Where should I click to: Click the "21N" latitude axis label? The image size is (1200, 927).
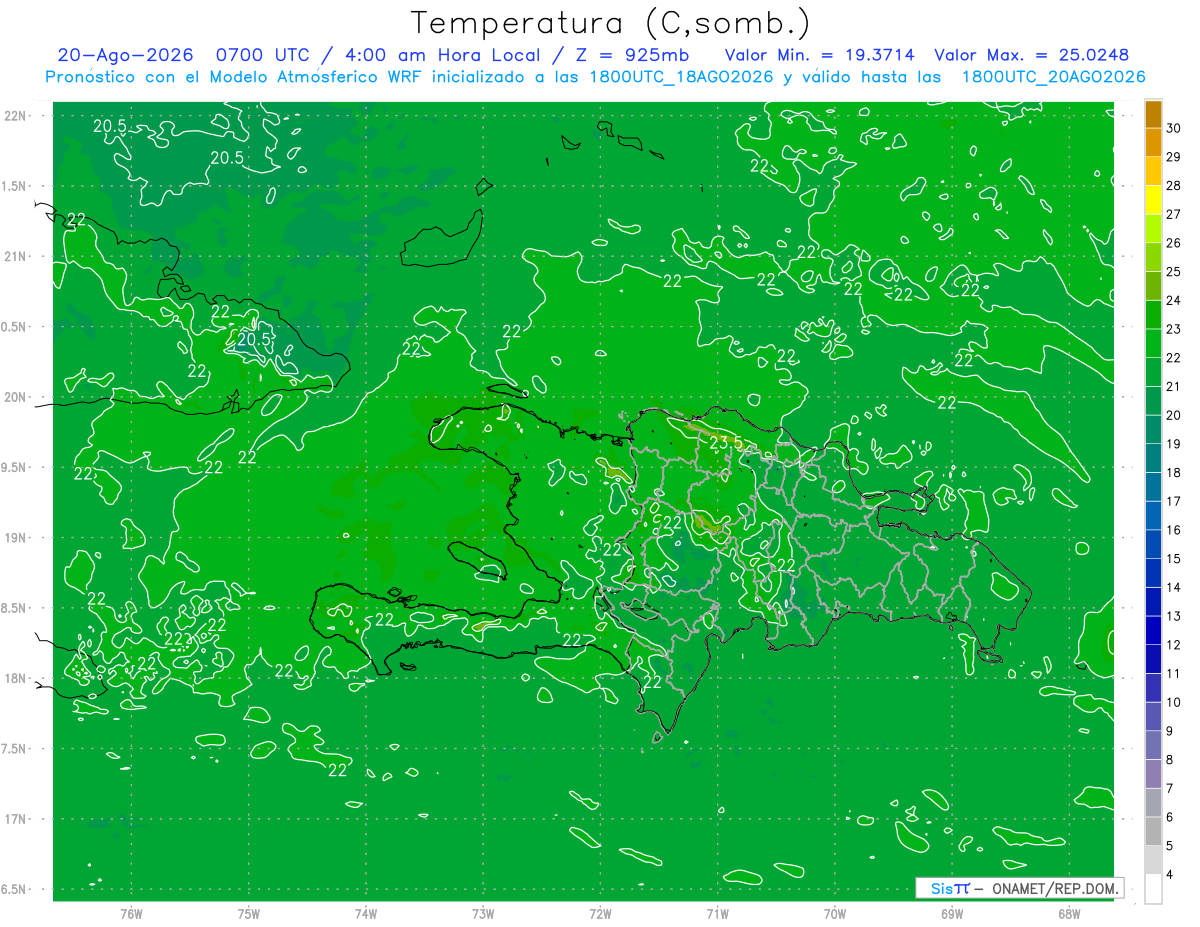click(14, 256)
